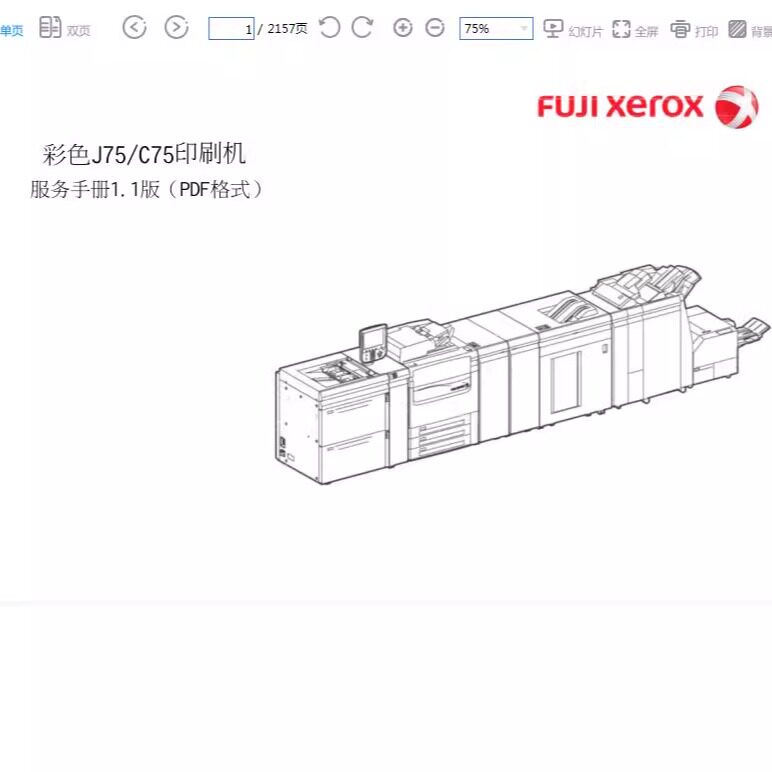This screenshot has height=772, width=772.
Task: Select the 双页 label text
Action: [79, 31]
